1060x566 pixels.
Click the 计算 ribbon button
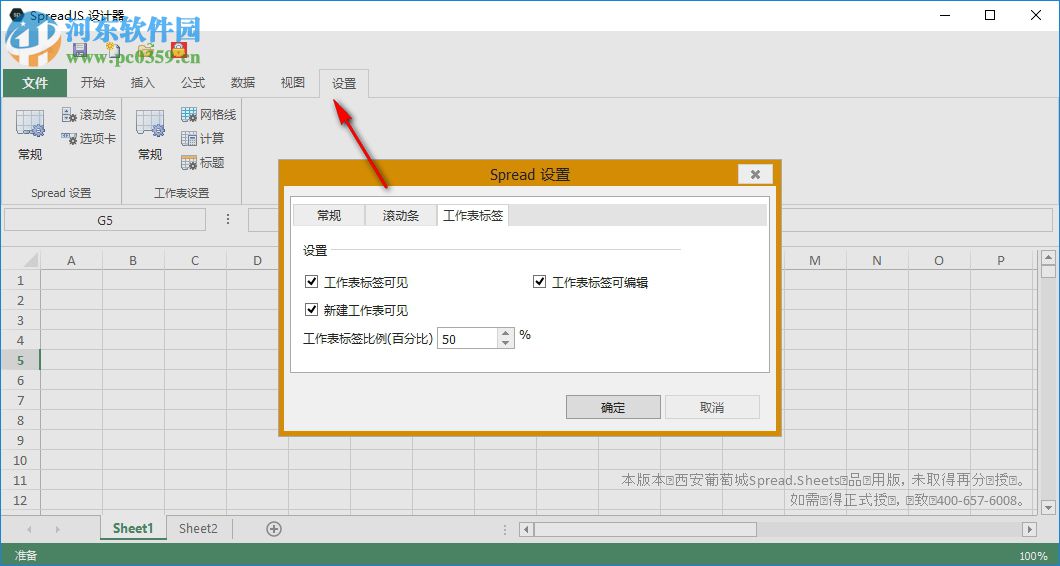[203, 139]
